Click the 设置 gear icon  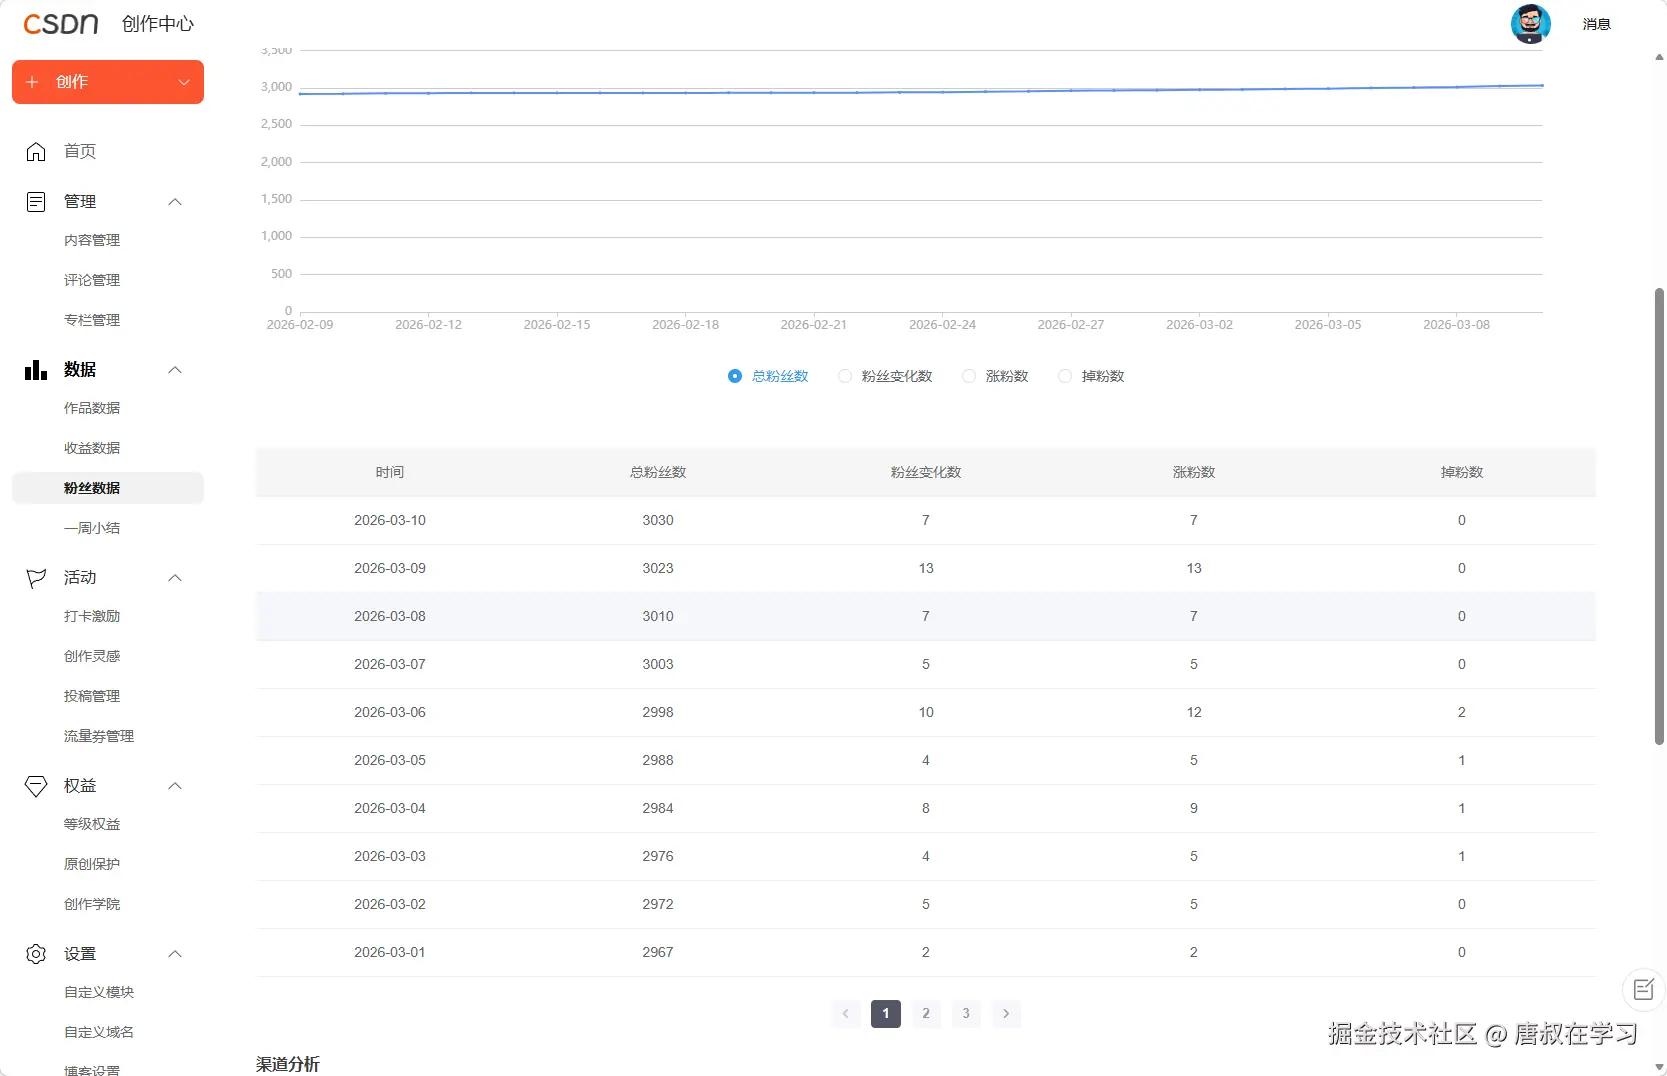click(36, 954)
